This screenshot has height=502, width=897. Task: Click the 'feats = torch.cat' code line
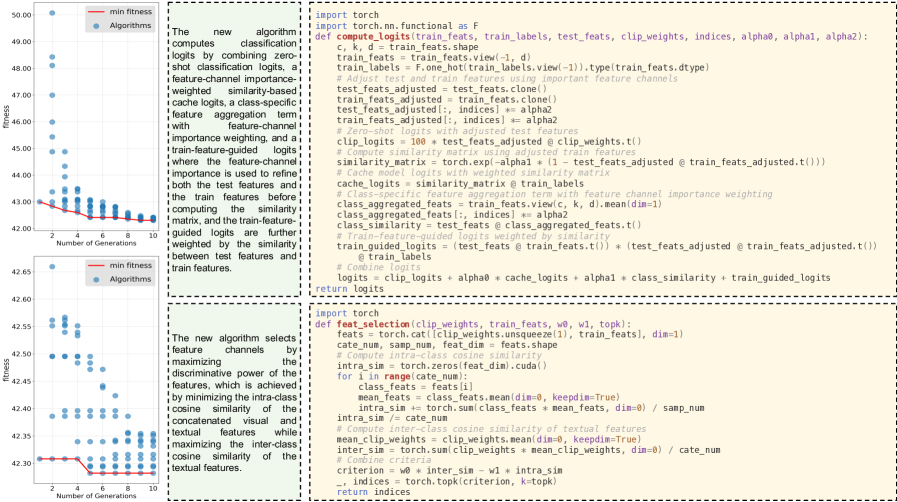tap(510, 334)
